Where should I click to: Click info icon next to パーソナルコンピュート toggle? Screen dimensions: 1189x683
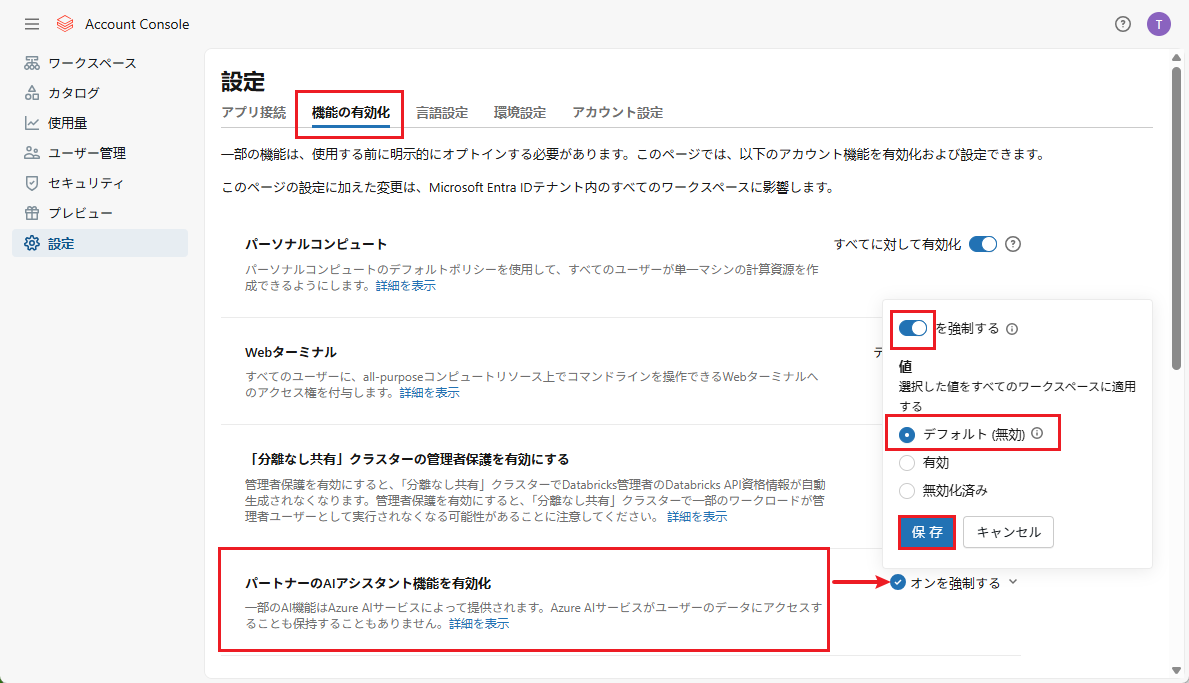(1012, 244)
